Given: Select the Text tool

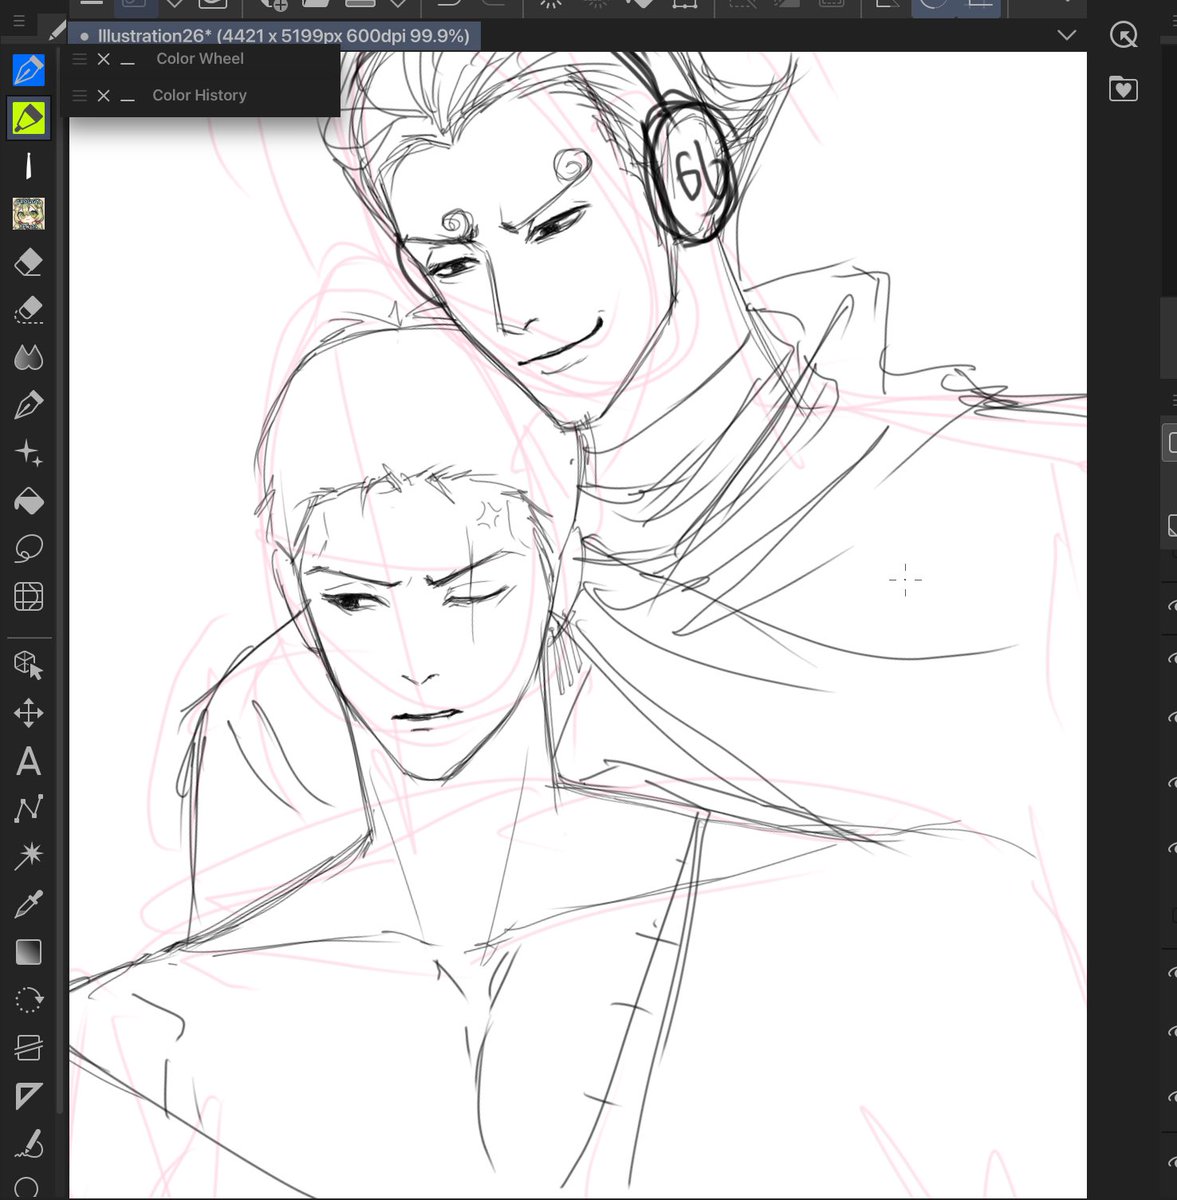Looking at the screenshot, I should pyautogui.click(x=28, y=761).
